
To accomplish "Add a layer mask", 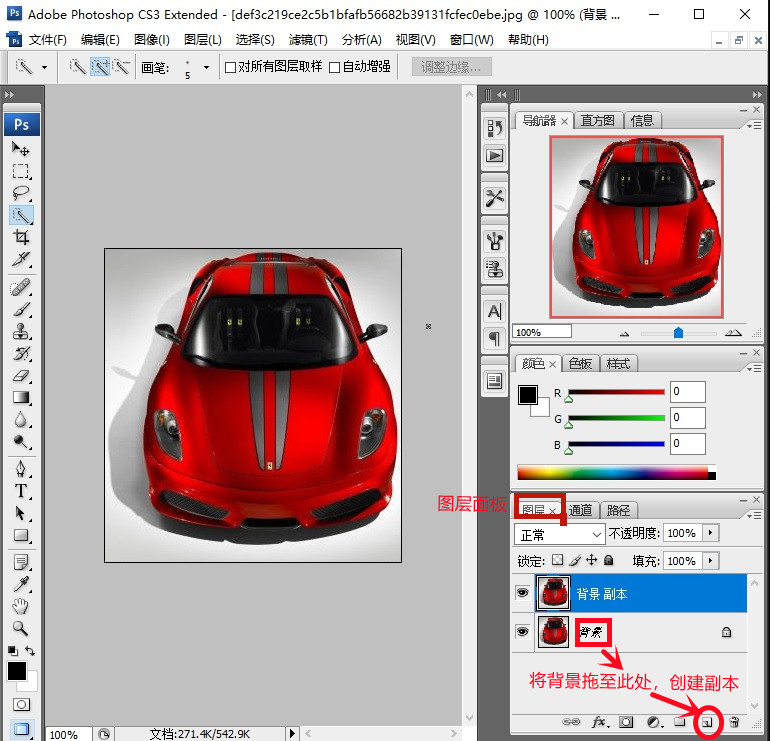I will pos(626,722).
